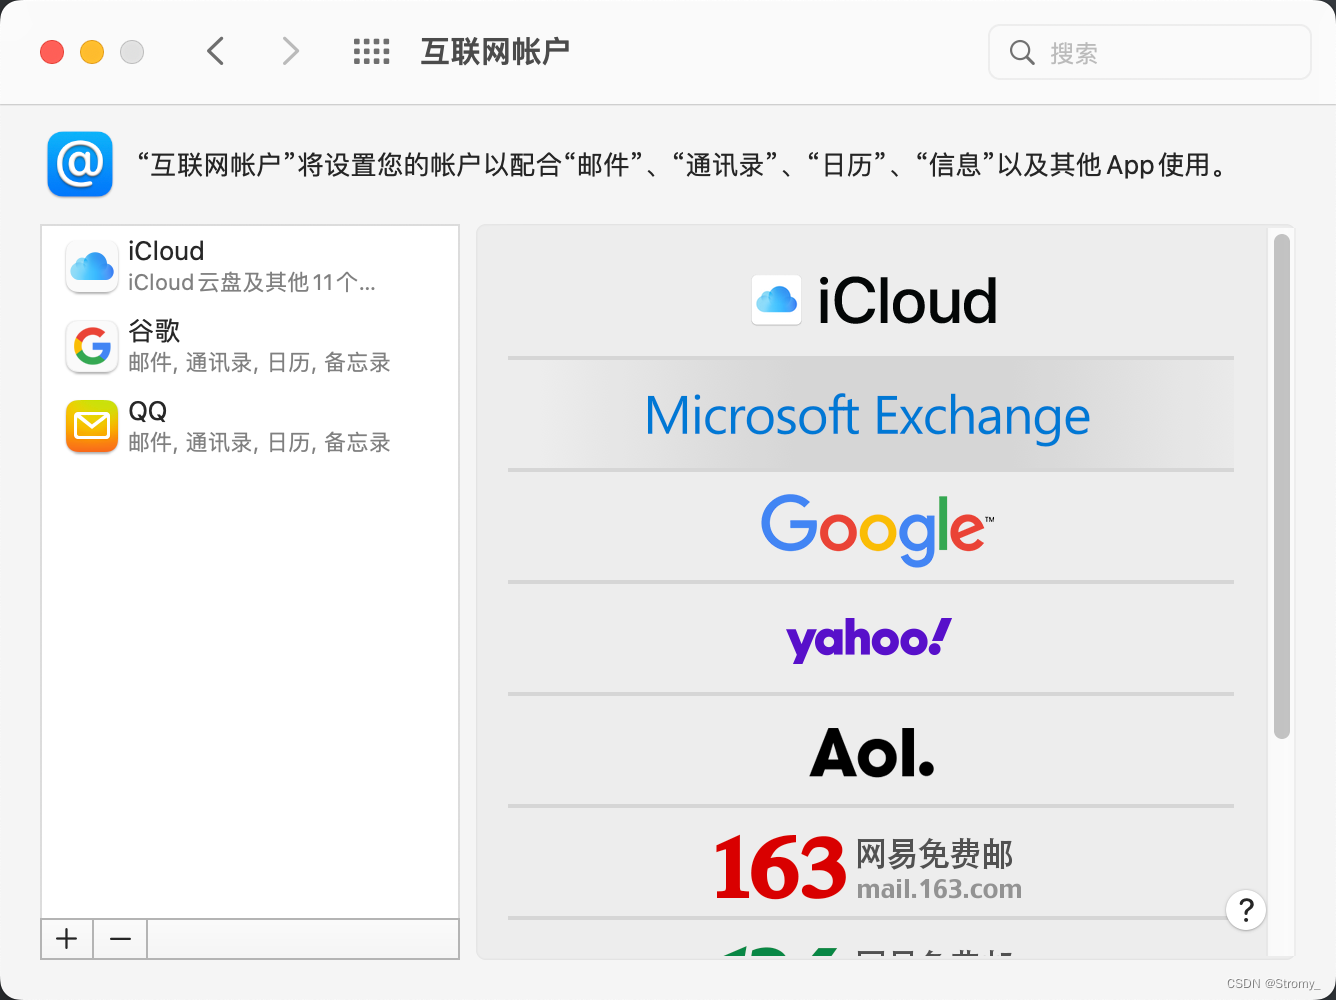This screenshot has width=1336, height=1000.
Task: Click in the 搜索 search field
Action: (x=1150, y=52)
